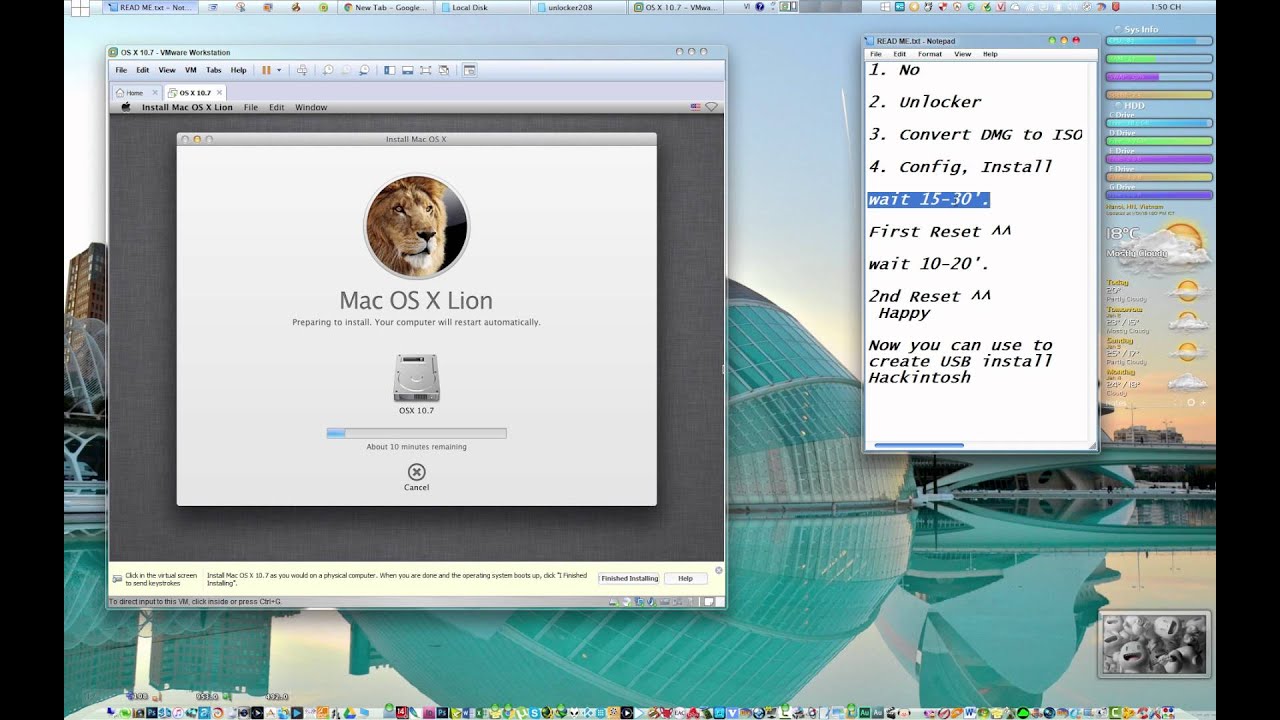
Task: Open Notepad Format menu
Action: click(930, 54)
